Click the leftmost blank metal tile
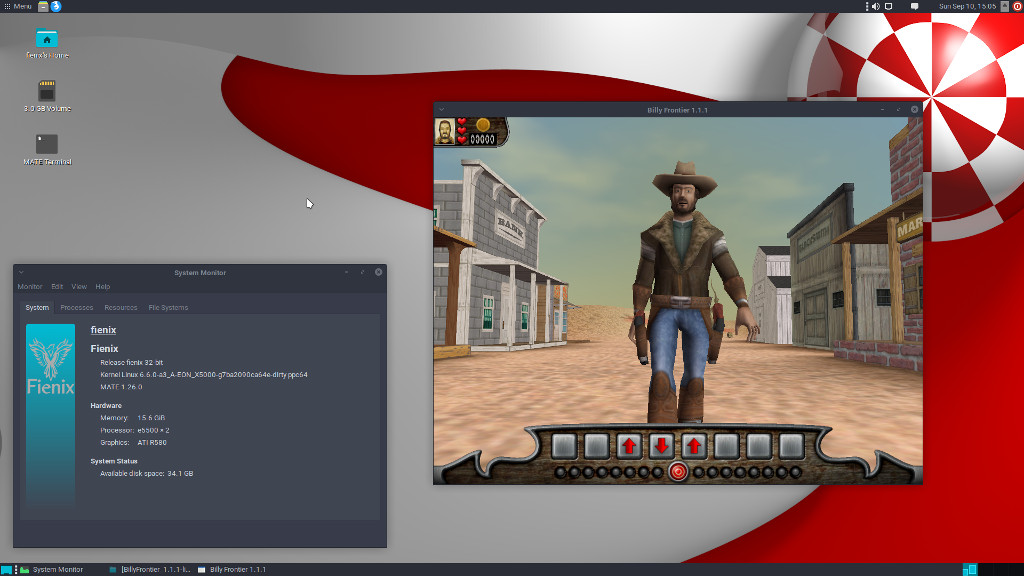The image size is (1024, 576). (564, 446)
